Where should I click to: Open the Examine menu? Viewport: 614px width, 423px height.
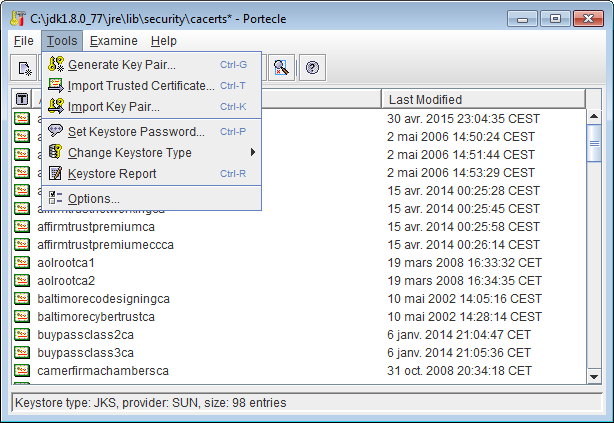[x=113, y=41]
